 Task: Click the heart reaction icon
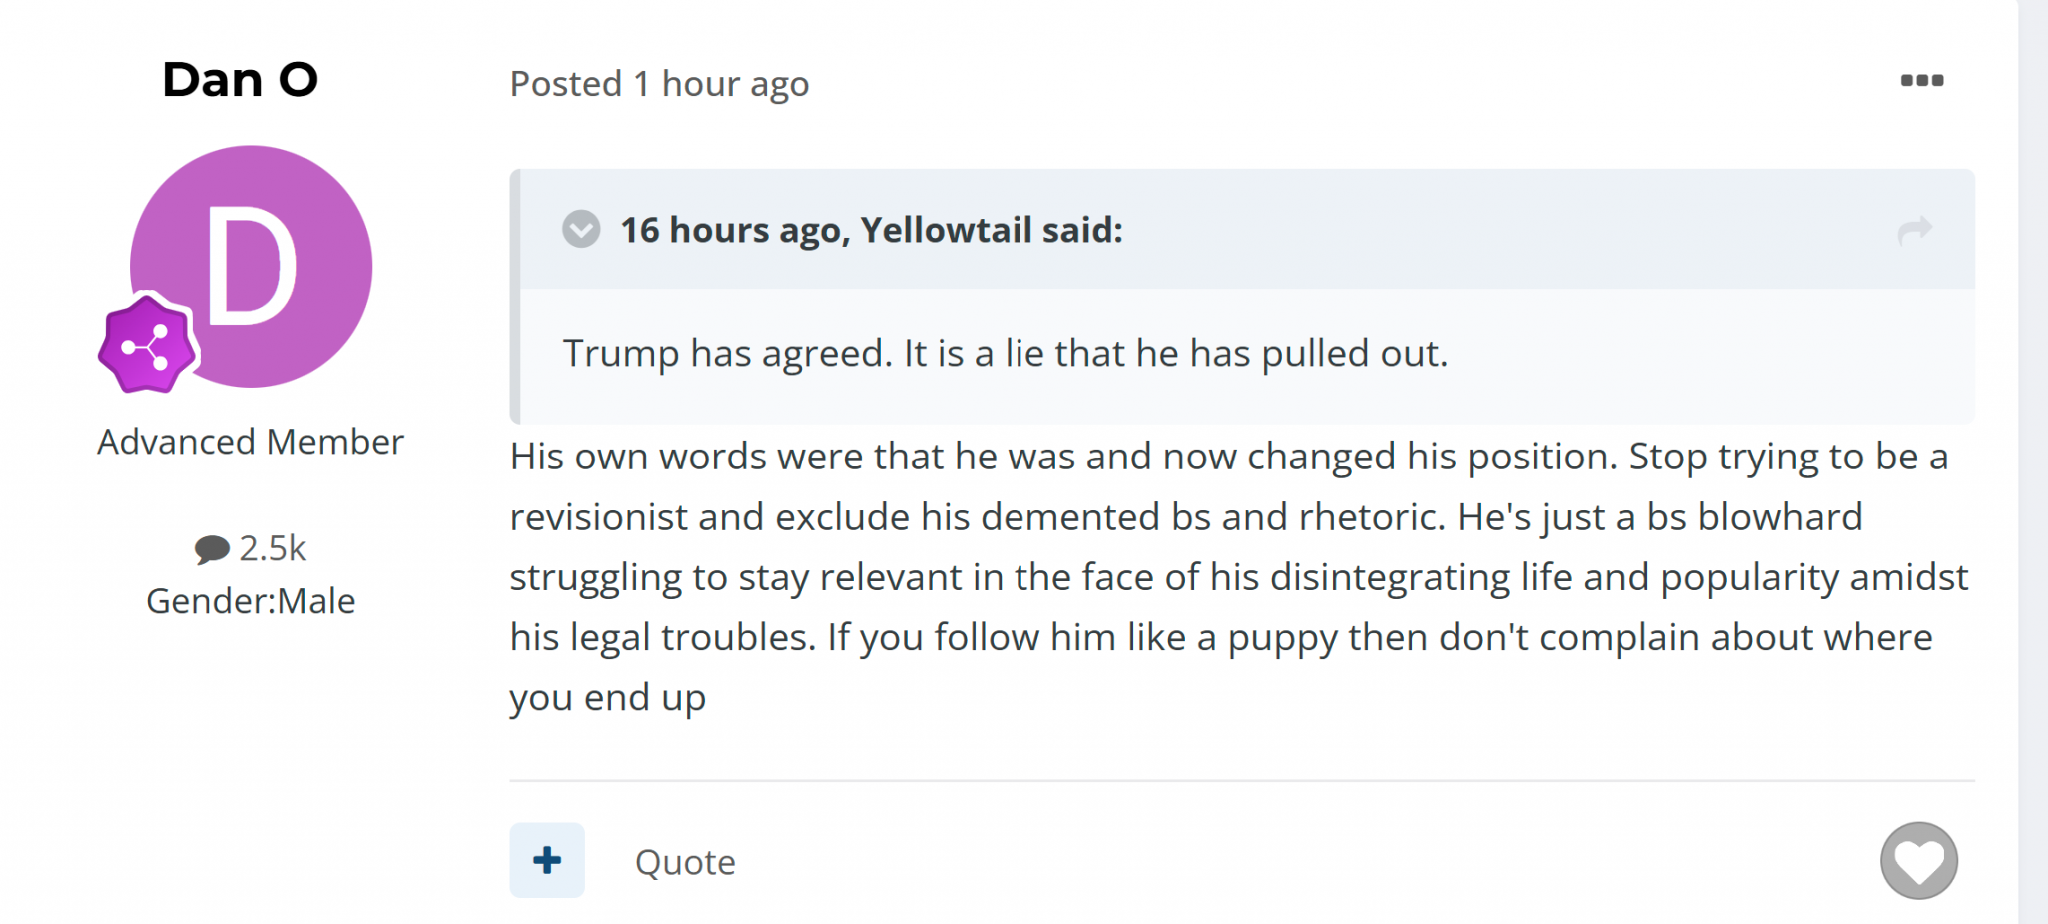[1918, 860]
